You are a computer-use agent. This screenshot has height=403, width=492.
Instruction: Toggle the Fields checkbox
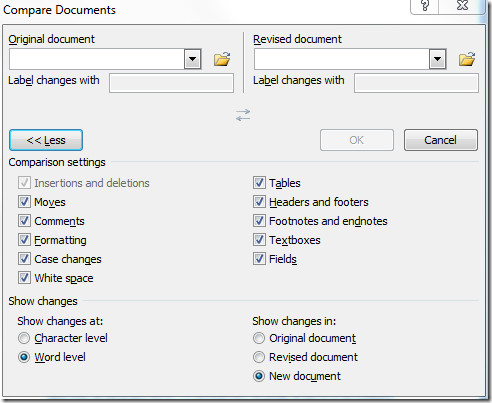259,259
